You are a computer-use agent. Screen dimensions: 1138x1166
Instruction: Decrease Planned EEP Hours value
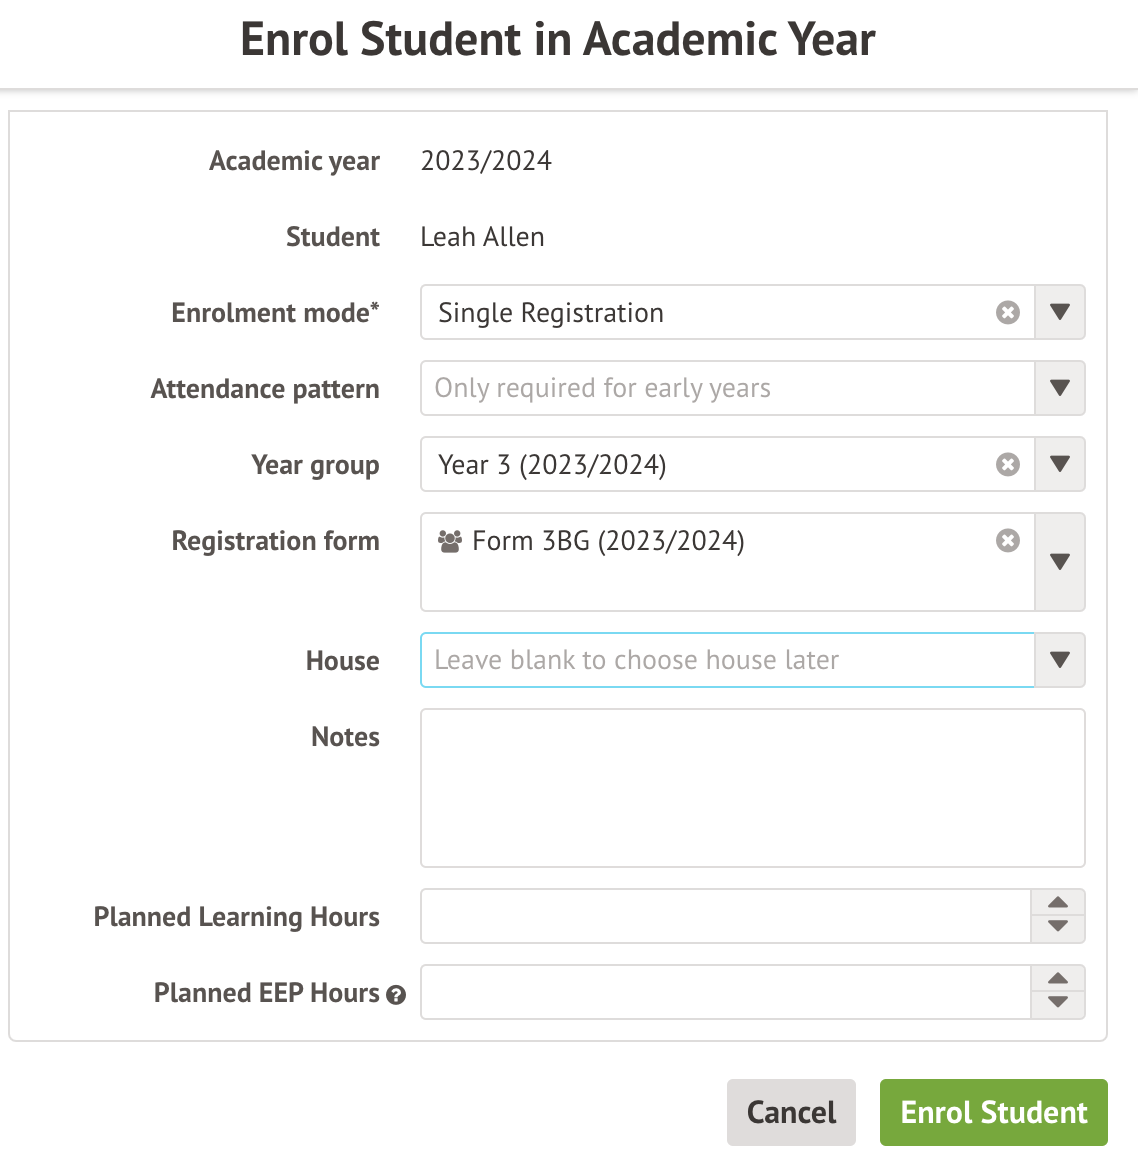click(1058, 1003)
